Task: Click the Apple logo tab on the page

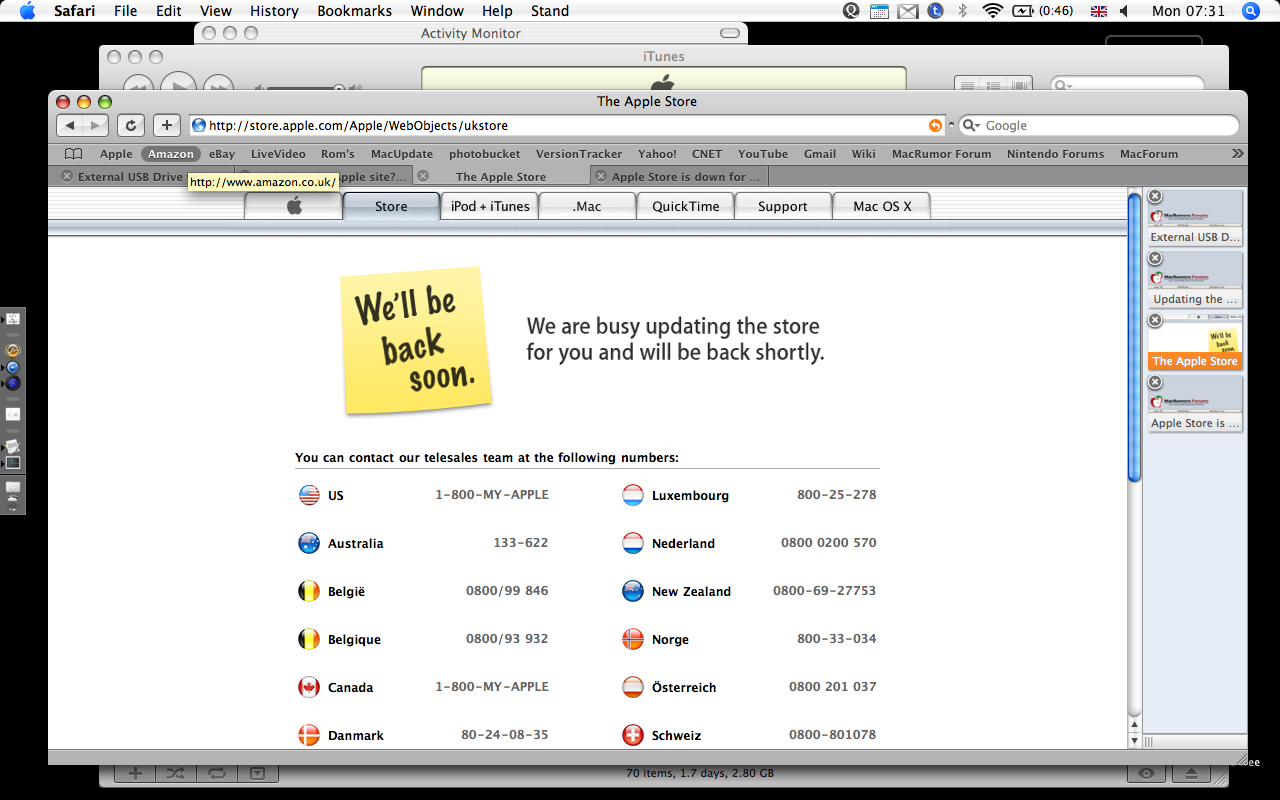Action: point(294,206)
